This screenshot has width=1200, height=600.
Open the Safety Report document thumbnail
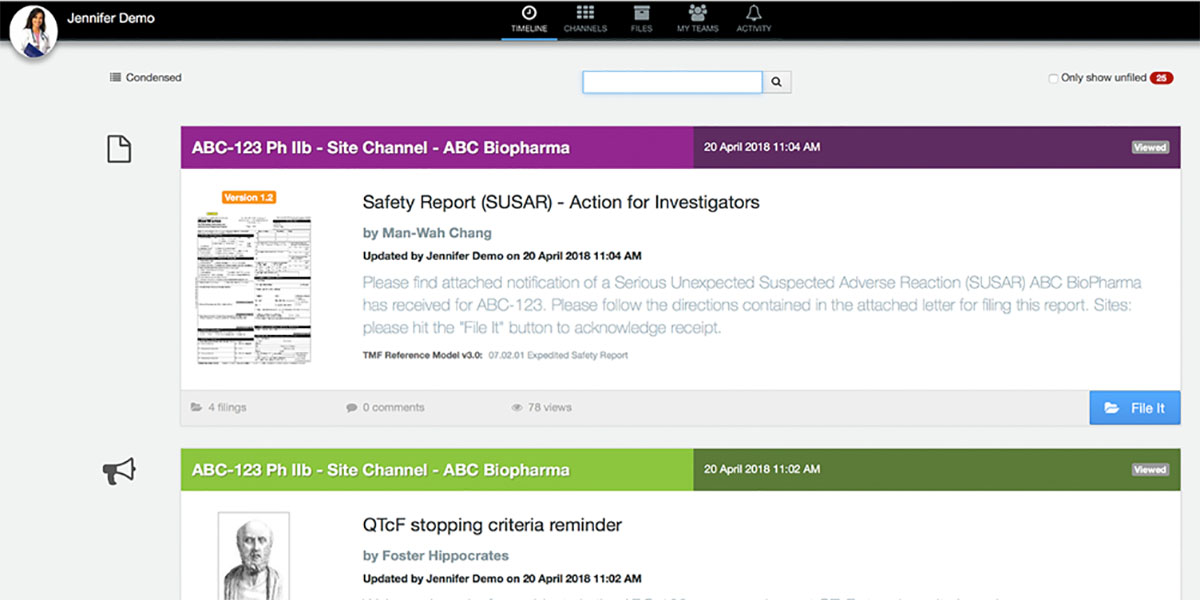254,278
